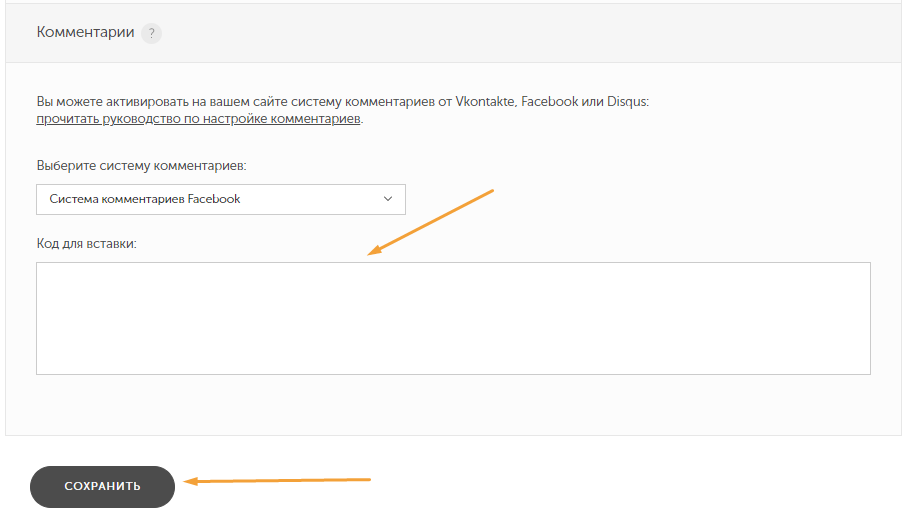910x523 pixels.
Task: Open the Система комментариев Facebook combo box
Action: coord(221,200)
